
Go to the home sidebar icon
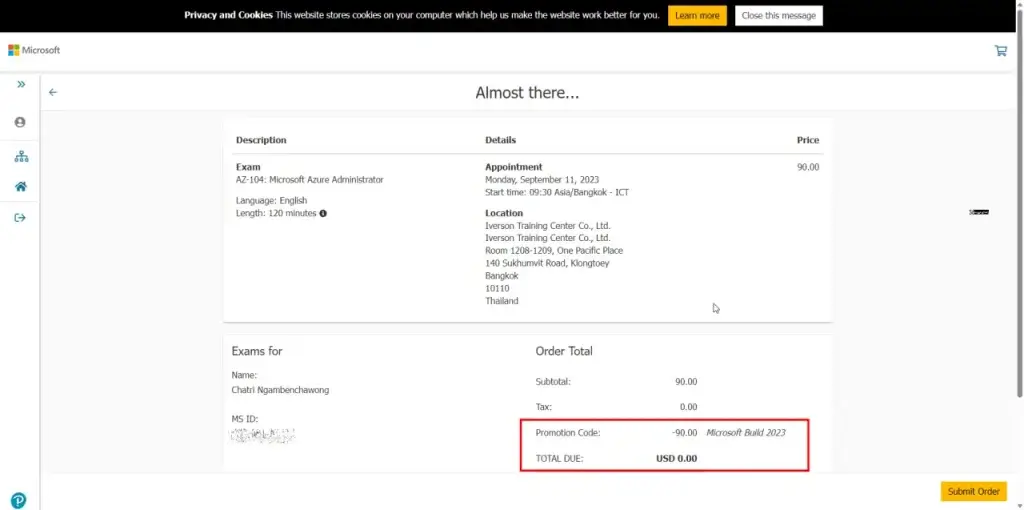click(21, 187)
